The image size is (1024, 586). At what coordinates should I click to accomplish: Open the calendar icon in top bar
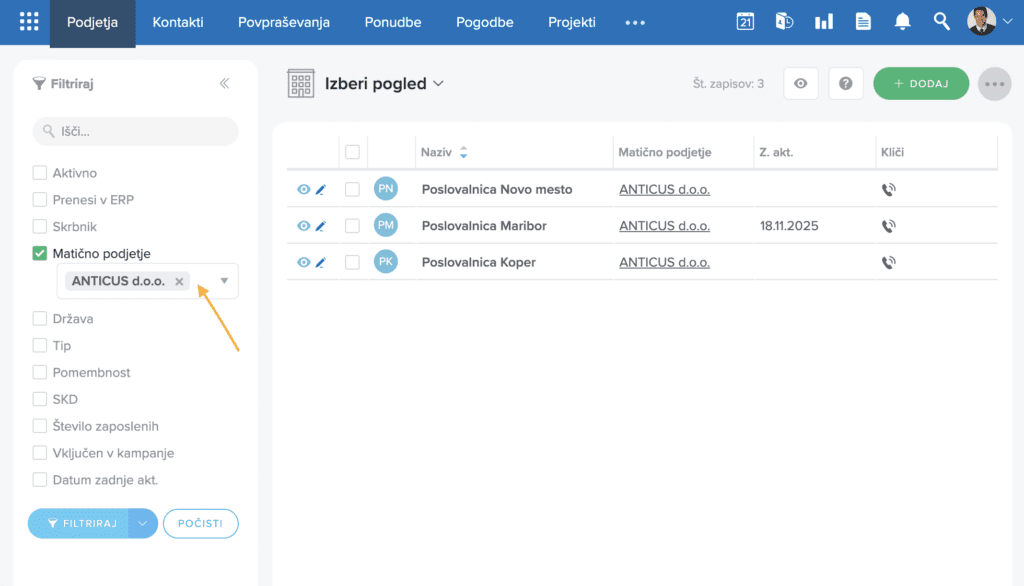pos(745,22)
